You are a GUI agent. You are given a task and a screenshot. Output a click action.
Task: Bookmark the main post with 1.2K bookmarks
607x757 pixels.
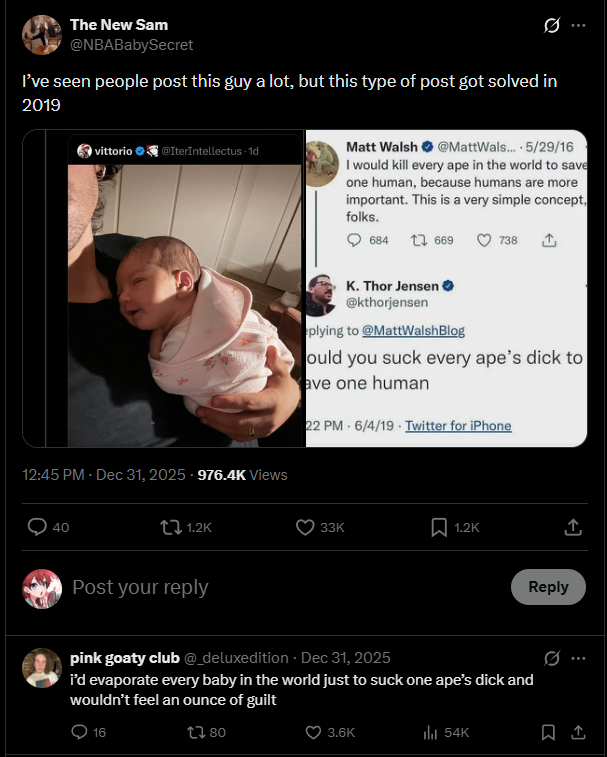439,527
